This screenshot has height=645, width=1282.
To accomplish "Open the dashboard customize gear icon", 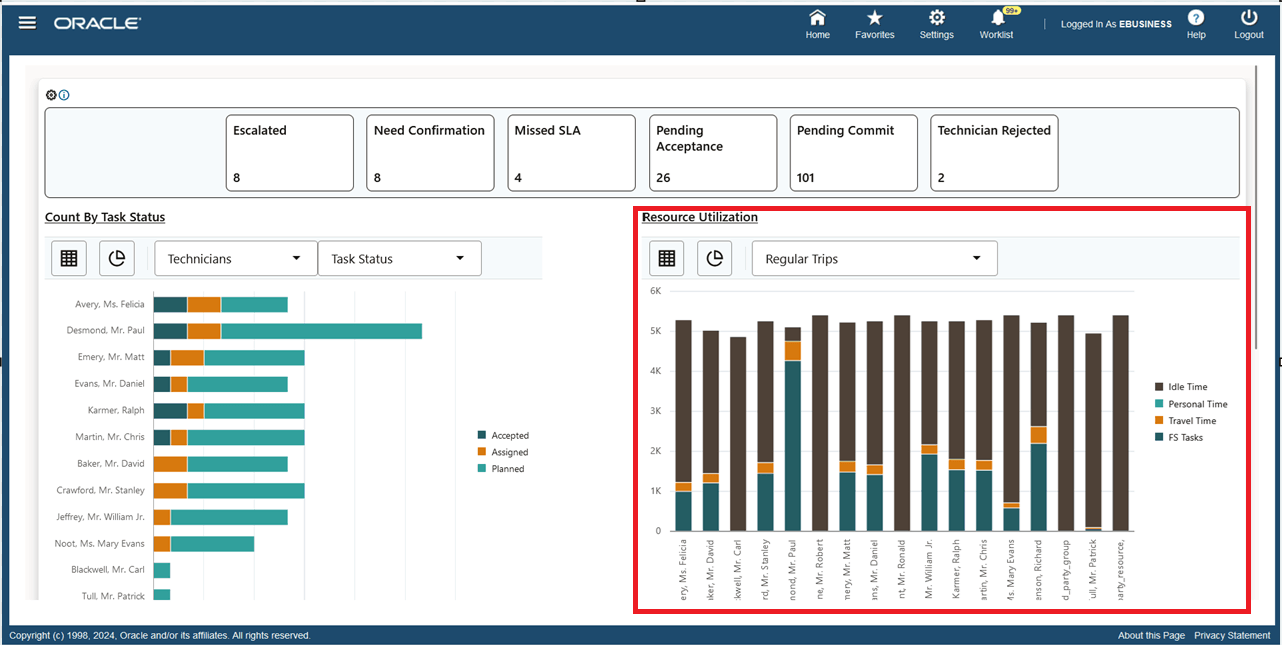I will tap(51, 94).
